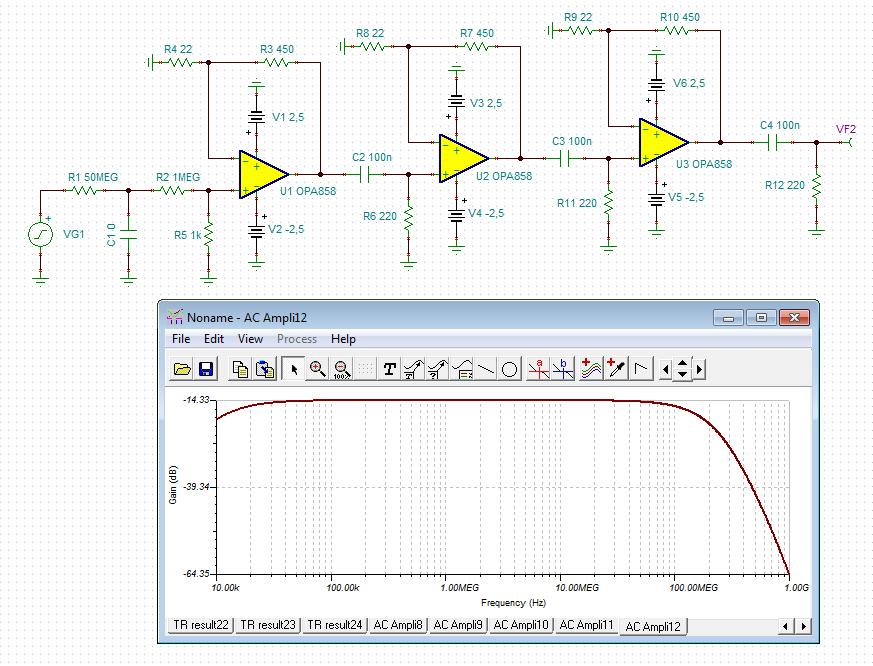Select the draw line tool
The image size is (873, 666).
point(485,369)
